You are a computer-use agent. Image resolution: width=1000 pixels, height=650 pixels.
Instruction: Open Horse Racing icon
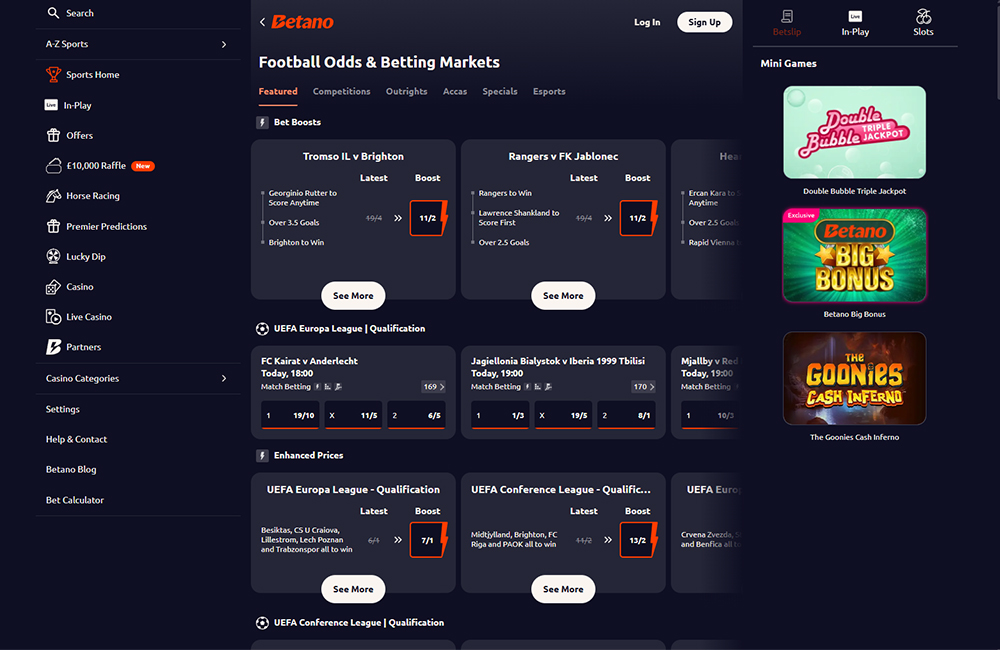coord(54,196)
